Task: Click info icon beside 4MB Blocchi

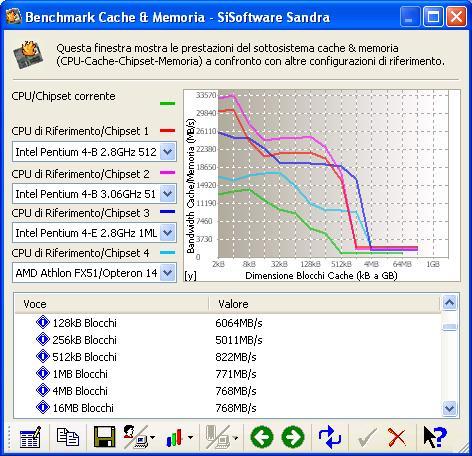Action: click(43, 390)
